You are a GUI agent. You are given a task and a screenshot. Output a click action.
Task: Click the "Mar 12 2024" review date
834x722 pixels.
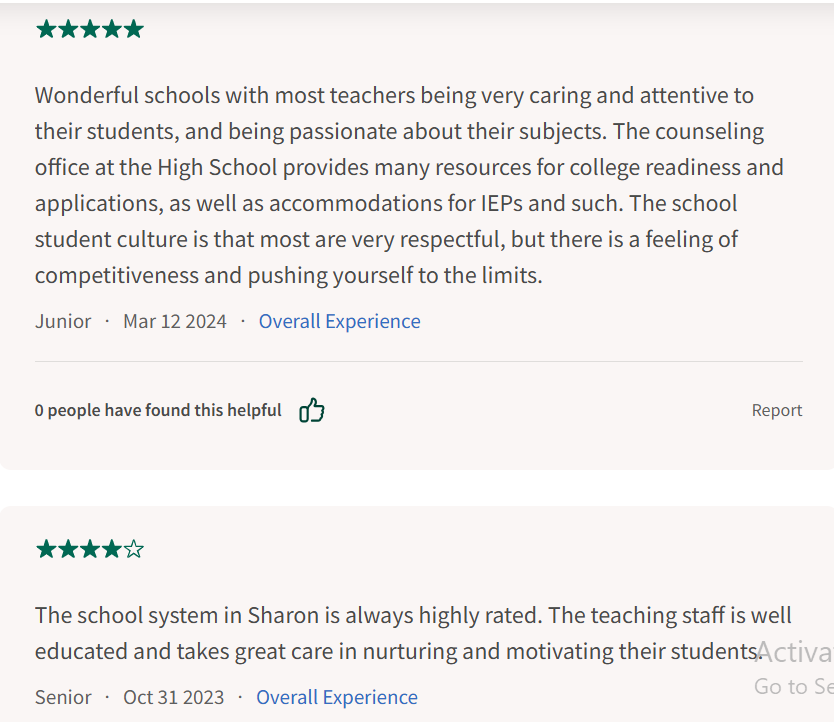[175, 321]
